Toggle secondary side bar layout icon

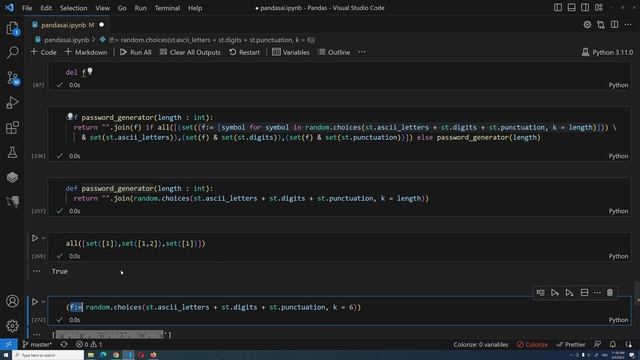[x=585, y=8]
